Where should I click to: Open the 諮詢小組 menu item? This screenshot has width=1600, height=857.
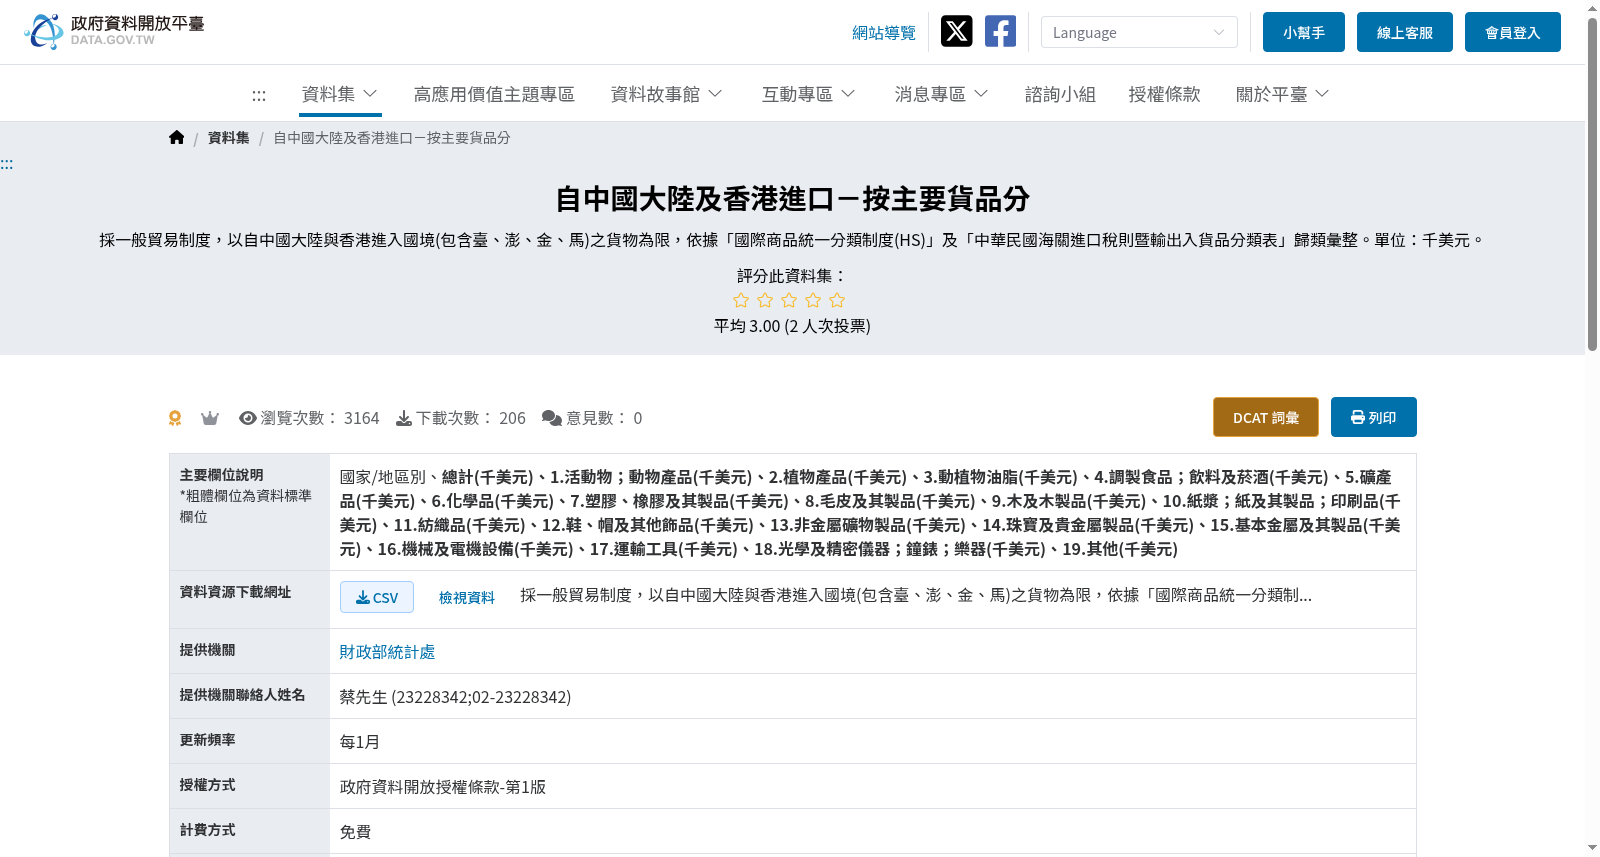coord(1060,94)
